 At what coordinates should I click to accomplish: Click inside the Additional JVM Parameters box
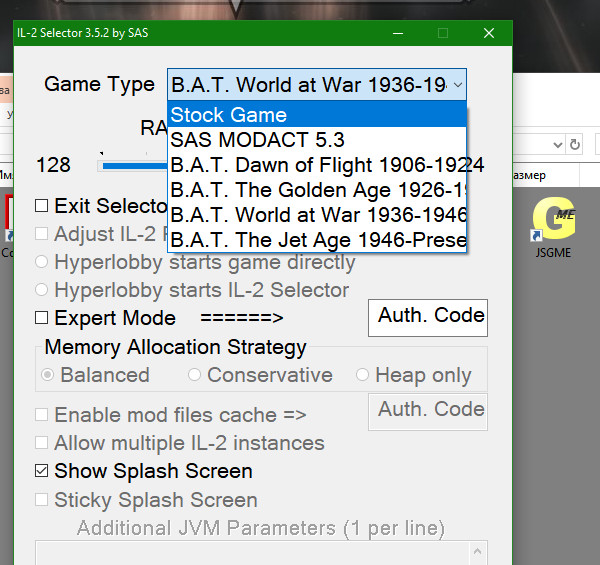click(x=253, y=553)
